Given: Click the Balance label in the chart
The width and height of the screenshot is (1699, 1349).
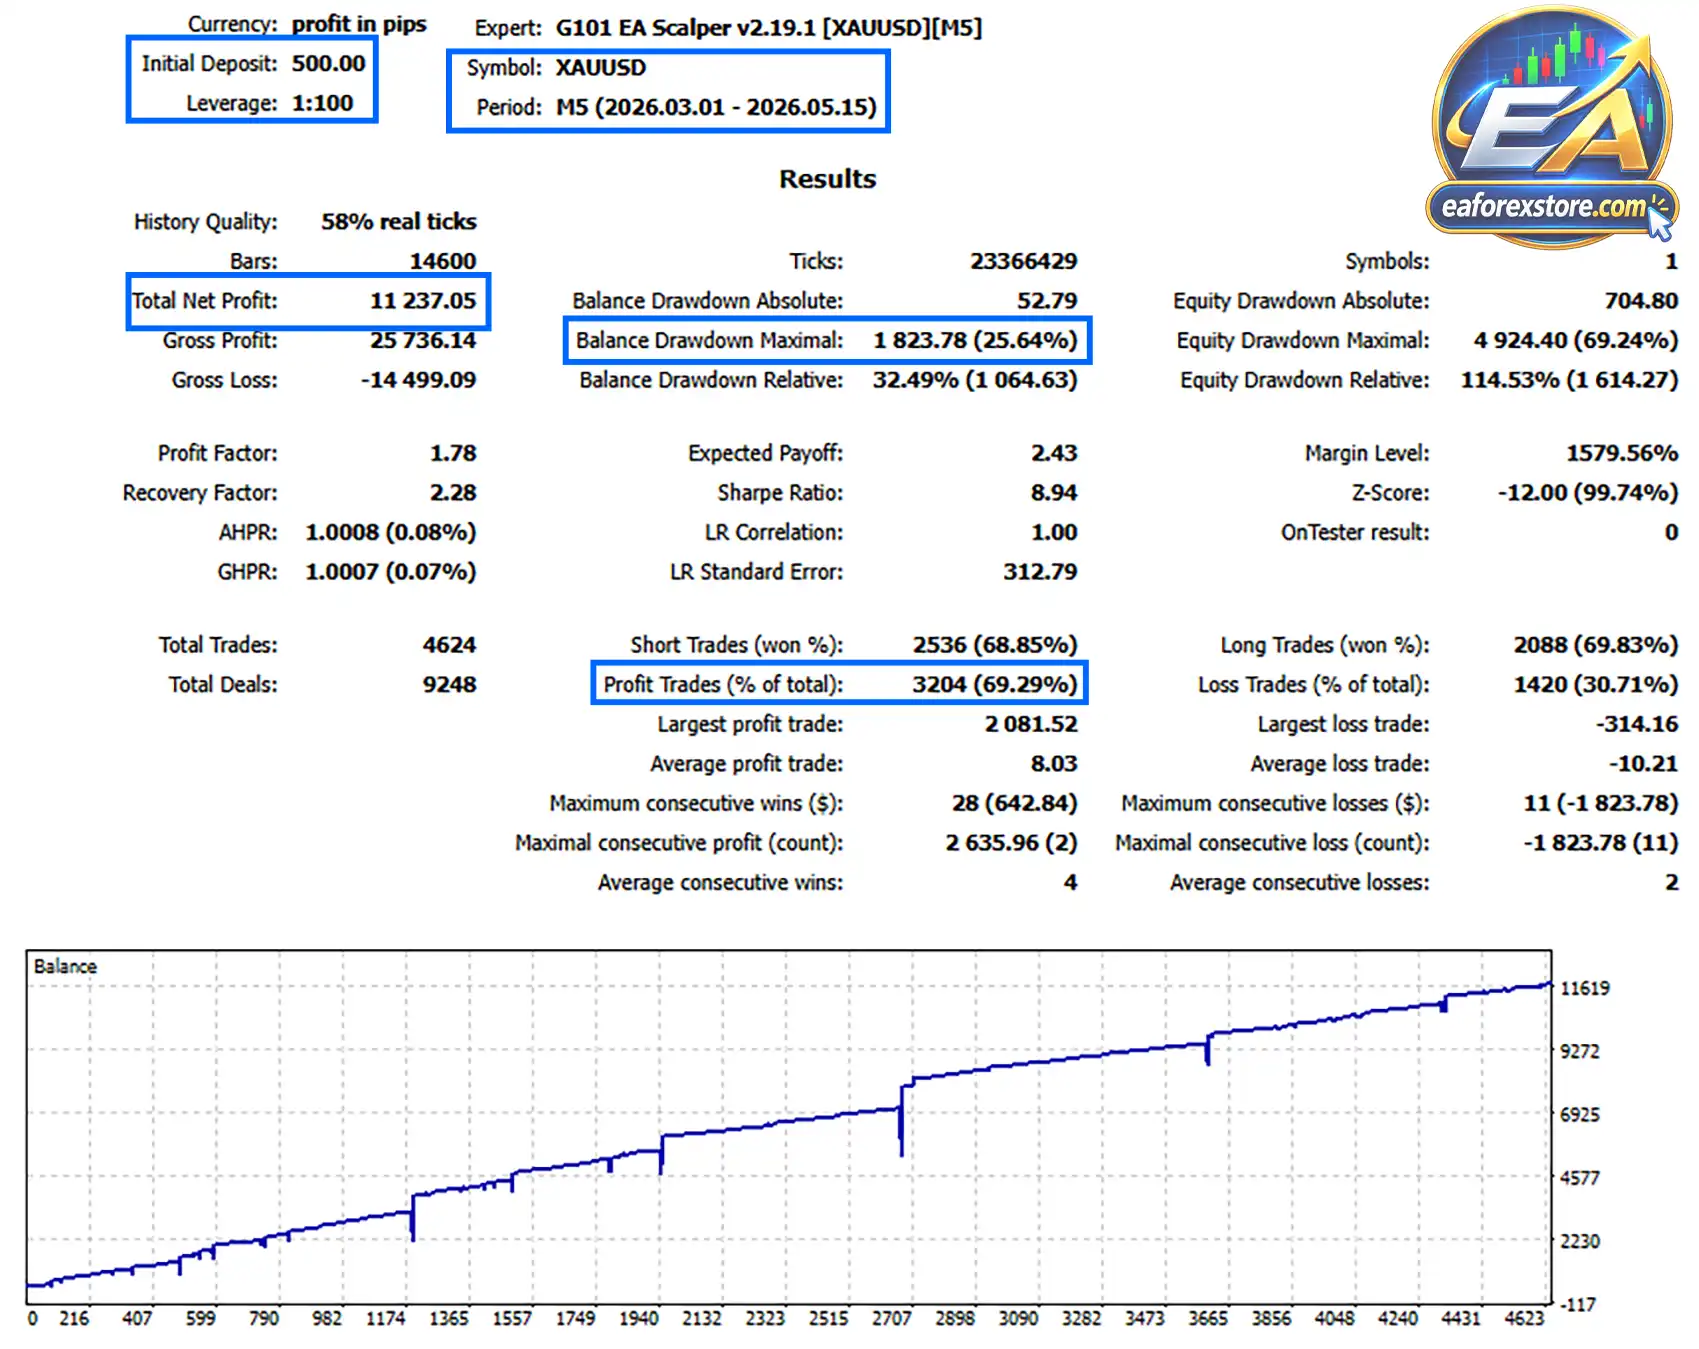Looking at the screenshot, I should [x=65, y=967].
